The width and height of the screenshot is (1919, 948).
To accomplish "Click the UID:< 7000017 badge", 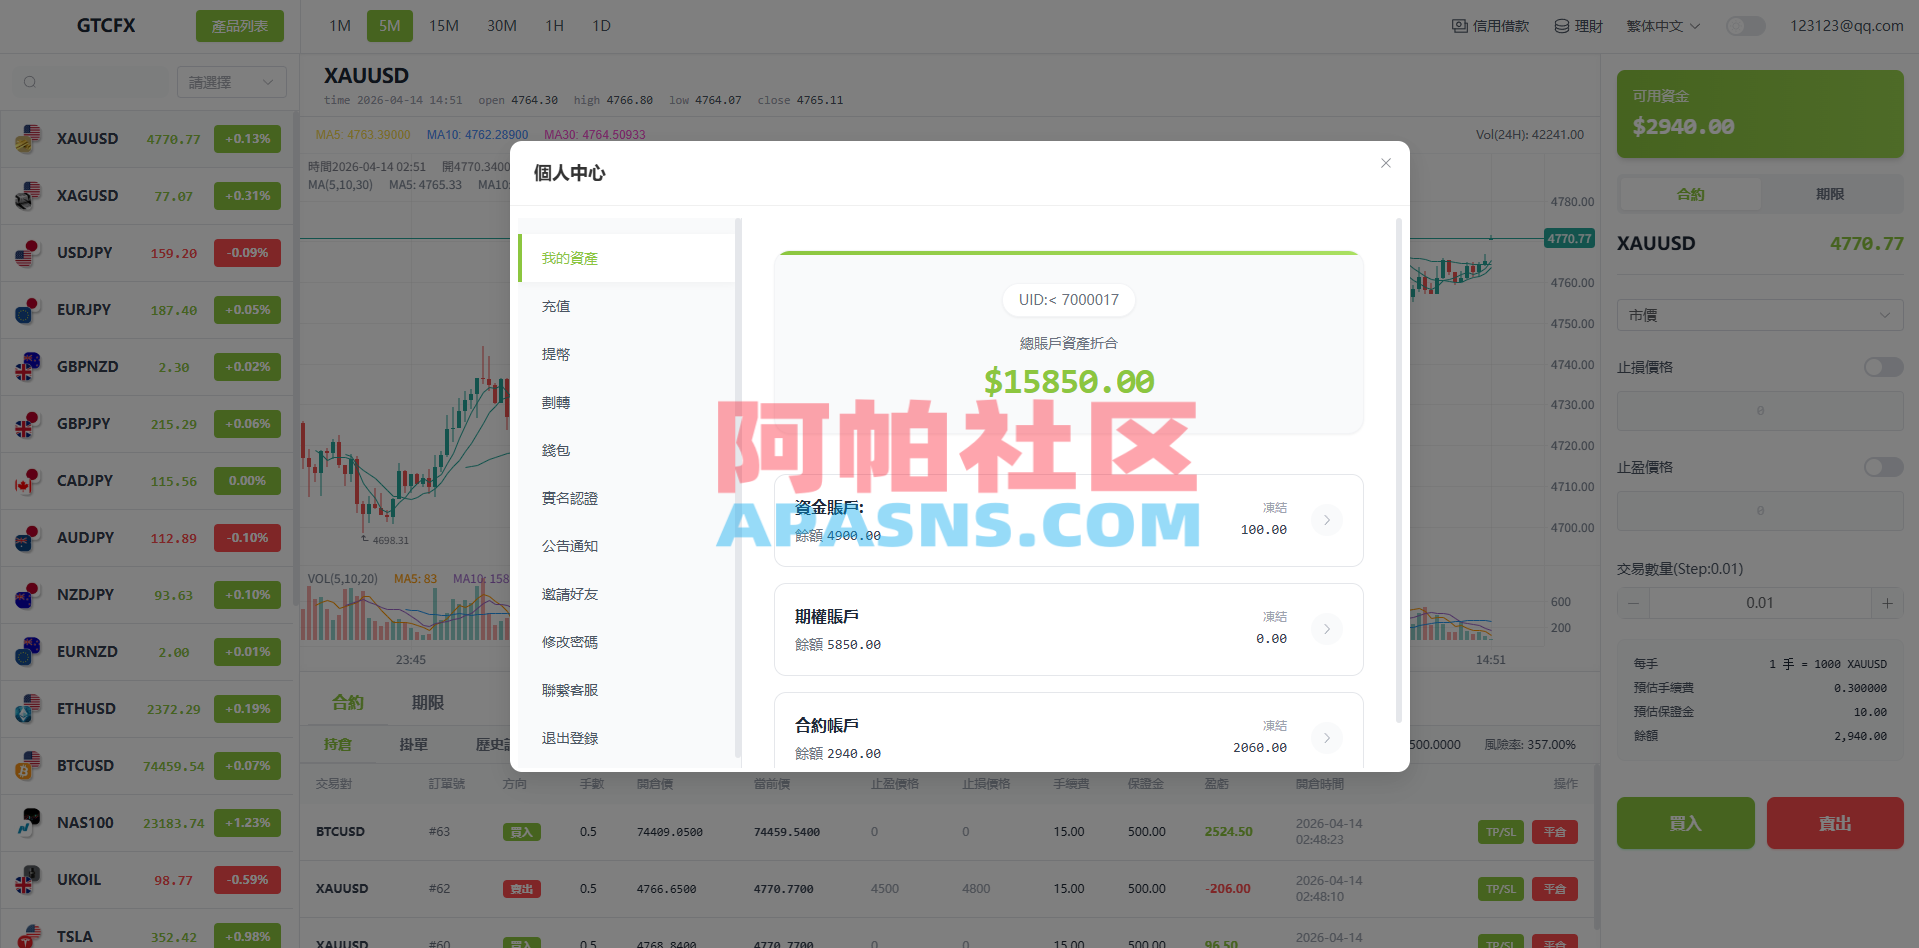I will (x=1068, y=300).
